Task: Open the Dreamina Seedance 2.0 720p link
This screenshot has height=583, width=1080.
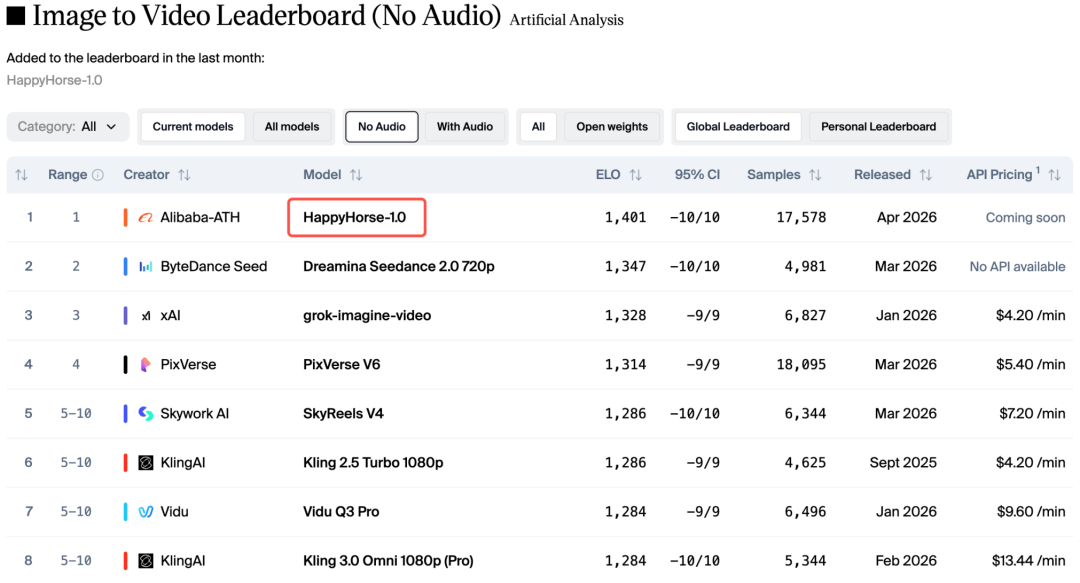Action: tap(399, 267)
